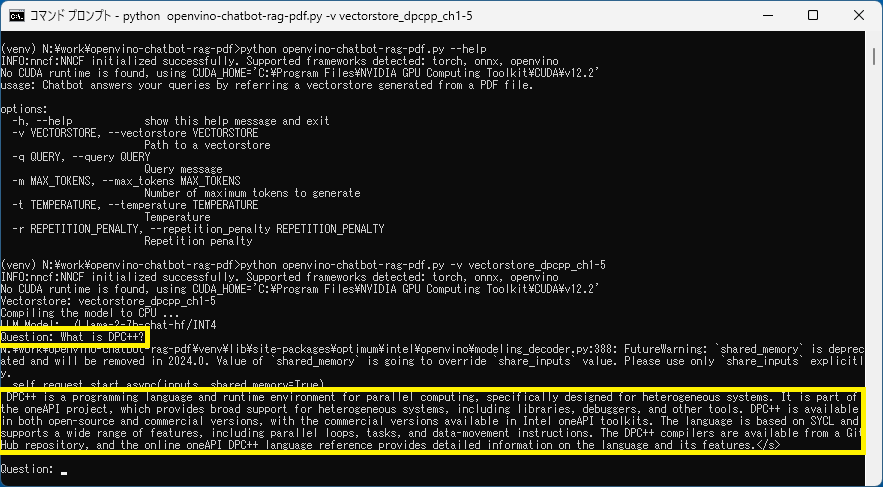This screenshot has height=487, width=883.
Task: Click the 'Temperature' description text
Action: (x=177, y=217)
